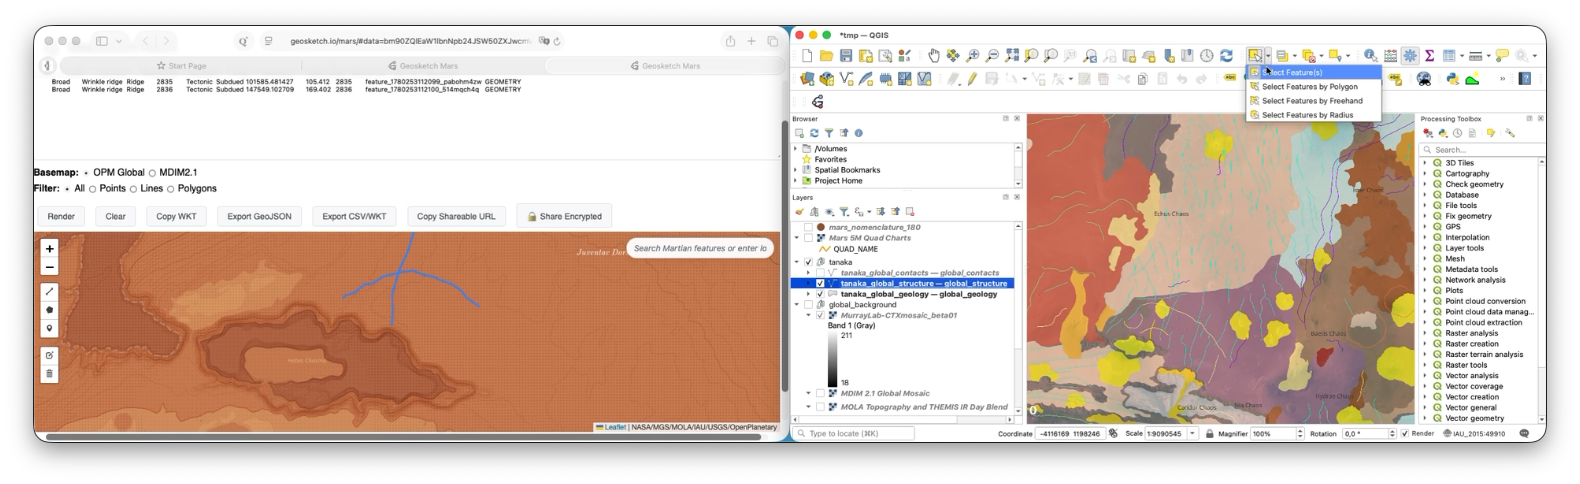
Task: Select the draw marker tool on Geosketch map
Action: pyautogui.click(x=49, y=328)
